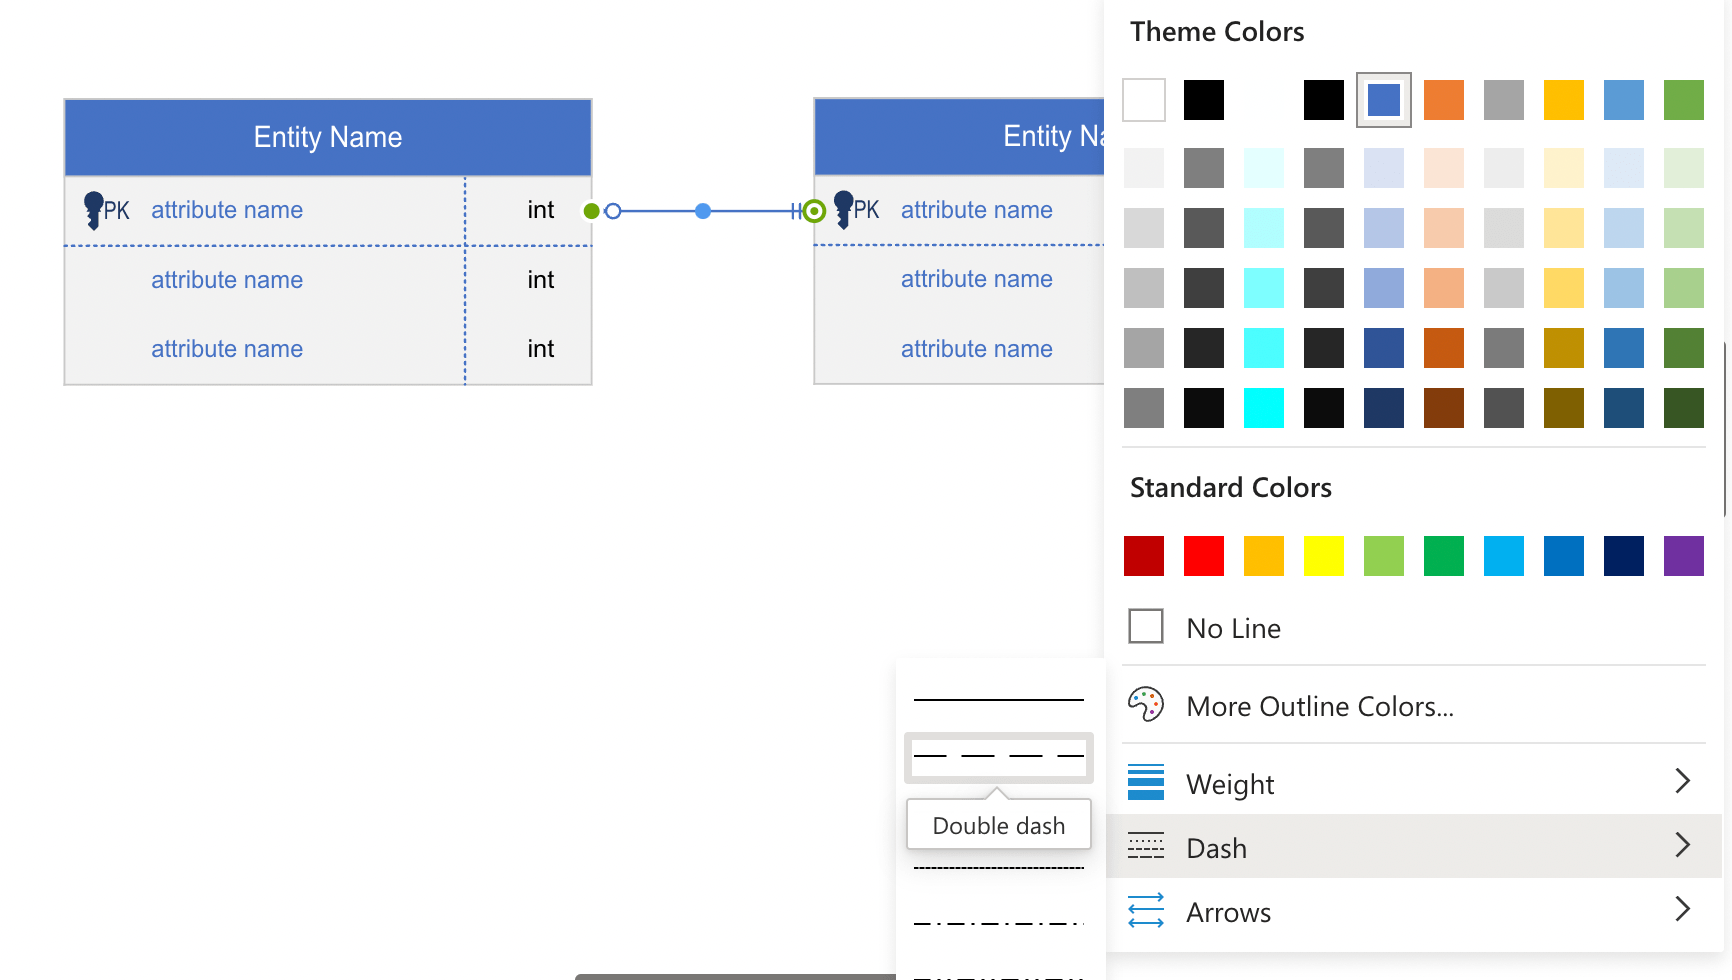Screen dimensions: 1732x980
Task: Open More Outline Colors palette icon
Action: coord(1147,704)
